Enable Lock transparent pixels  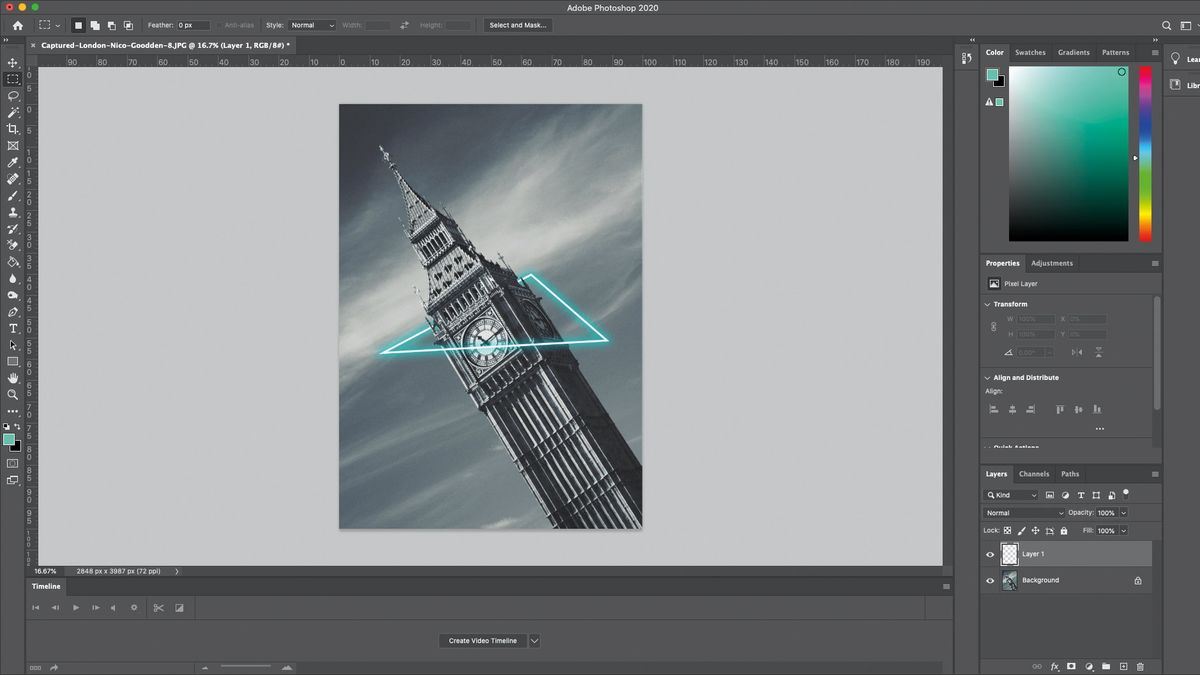tap(1006, 530)
